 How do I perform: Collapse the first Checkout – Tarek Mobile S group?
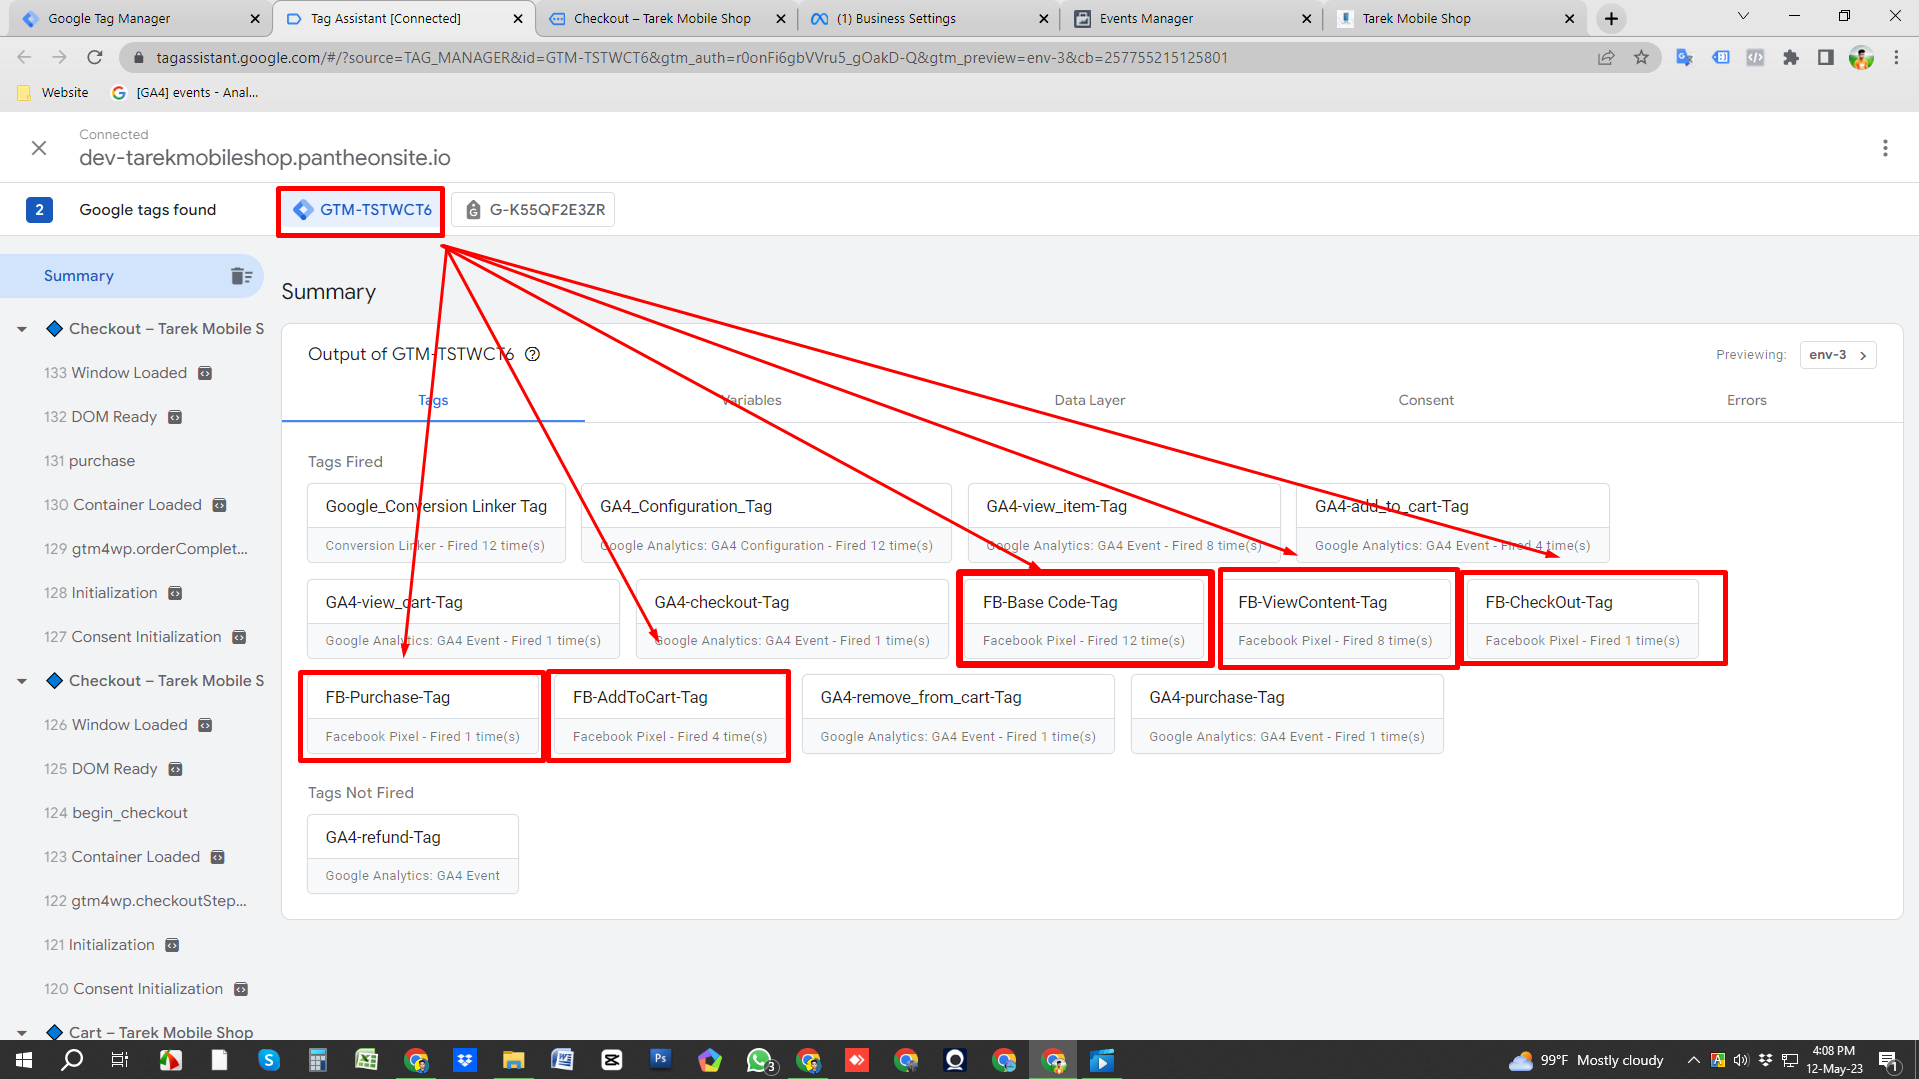click(x=22, y=329)
